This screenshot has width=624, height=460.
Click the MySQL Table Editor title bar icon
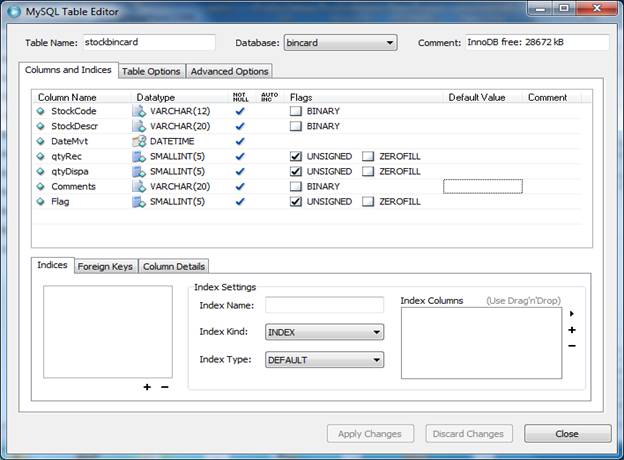coord(14,12)
